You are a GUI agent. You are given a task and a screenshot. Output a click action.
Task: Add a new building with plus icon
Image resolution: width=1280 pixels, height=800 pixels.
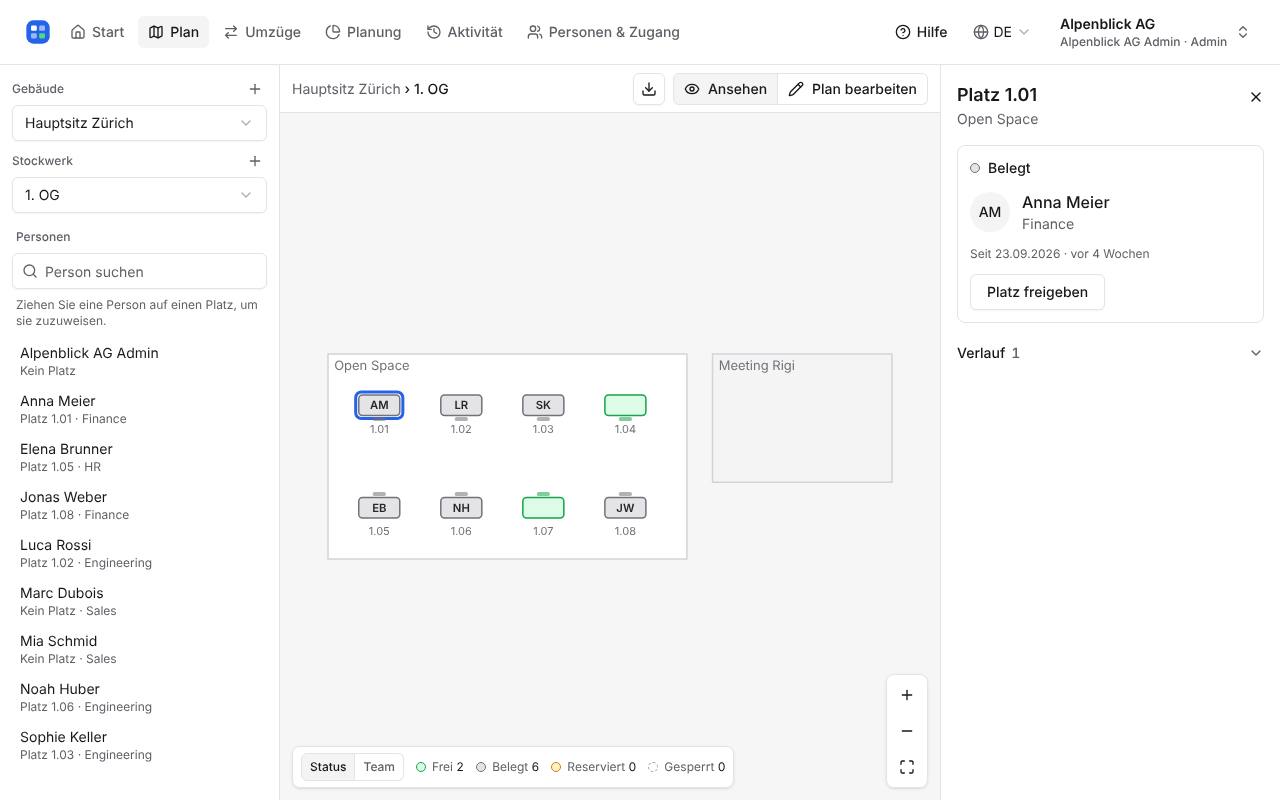point(255,89)
